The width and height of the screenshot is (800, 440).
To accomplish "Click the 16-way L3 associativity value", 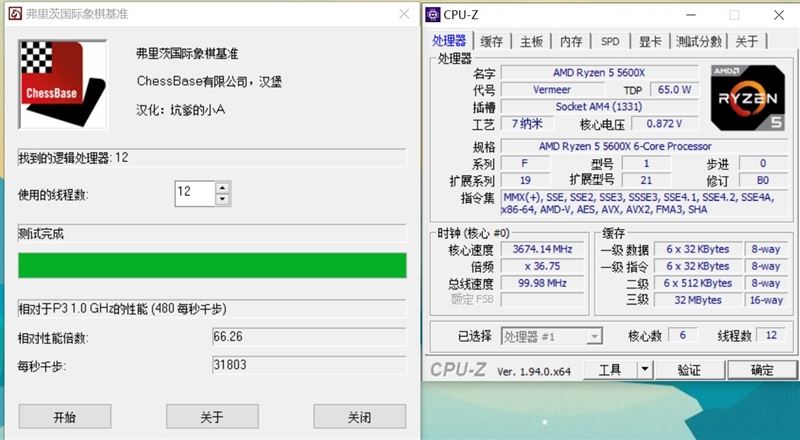I will point(766,300).
